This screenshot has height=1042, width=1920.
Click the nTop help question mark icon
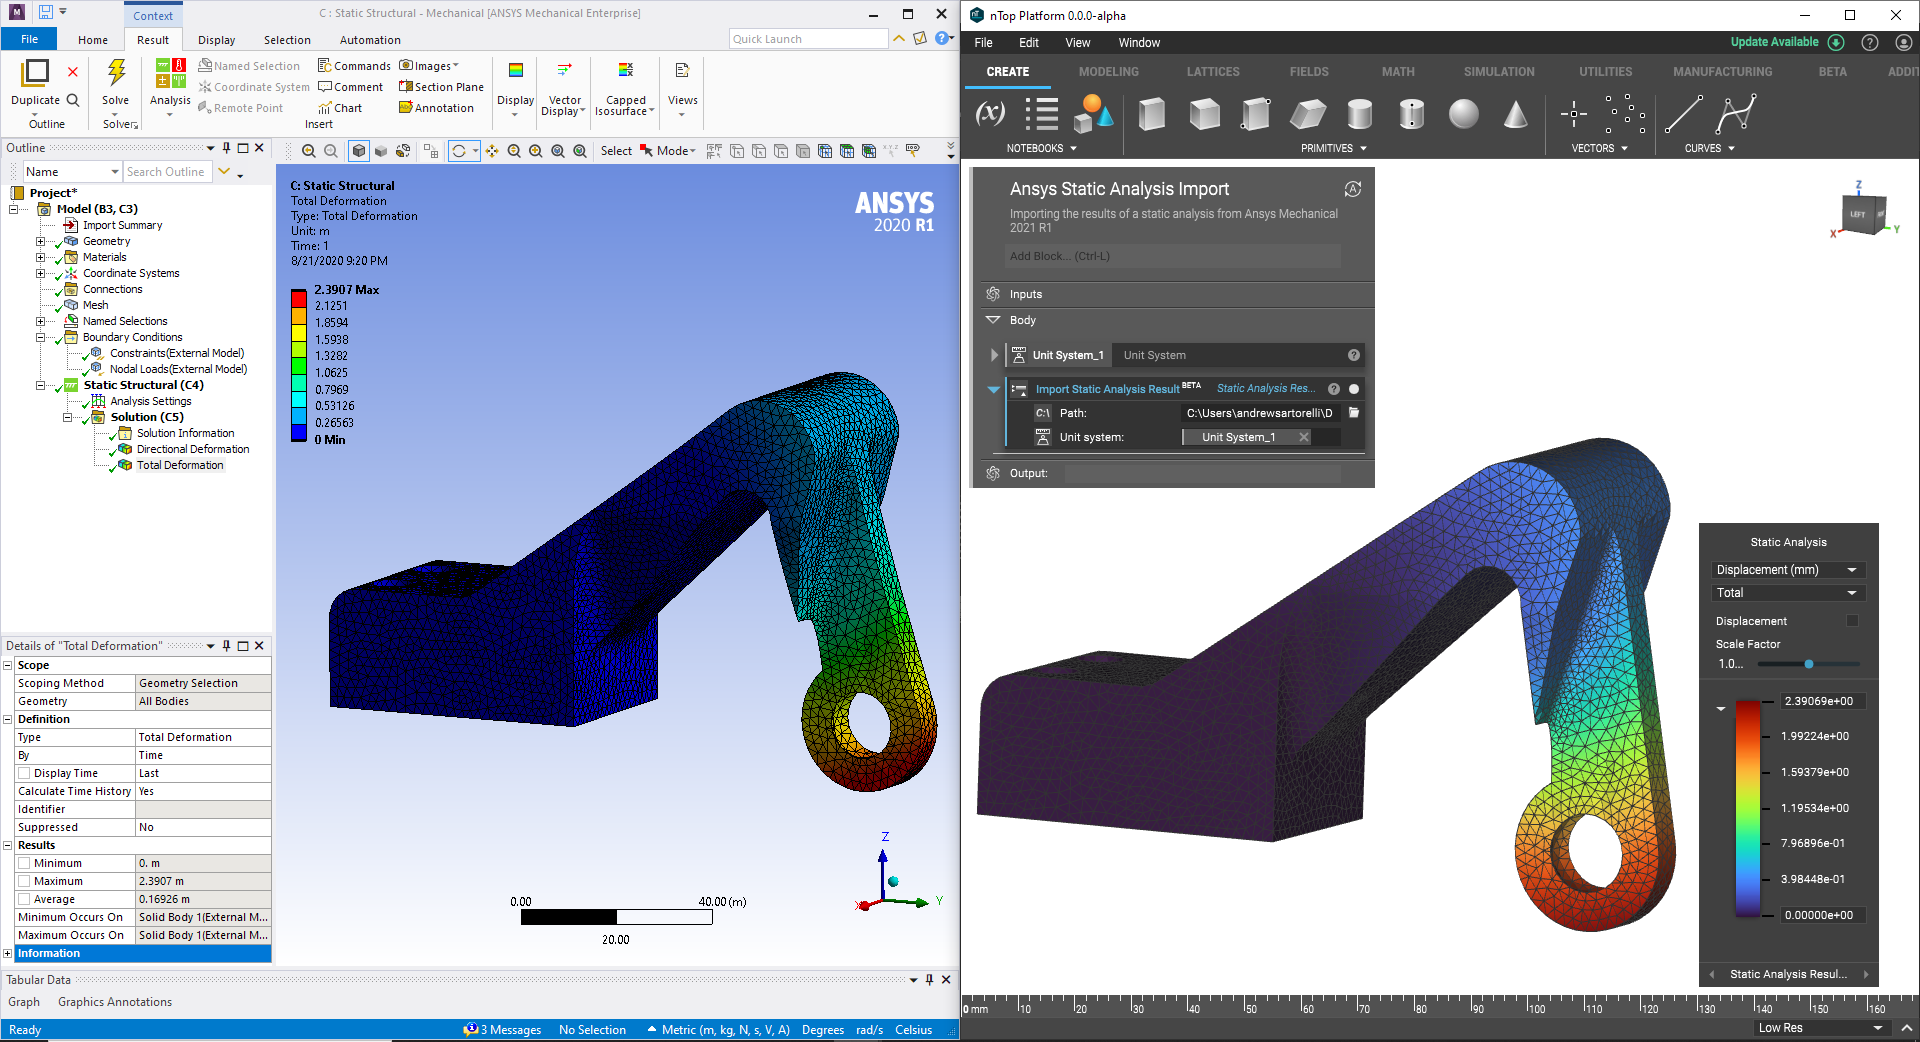pos(1870,42)
